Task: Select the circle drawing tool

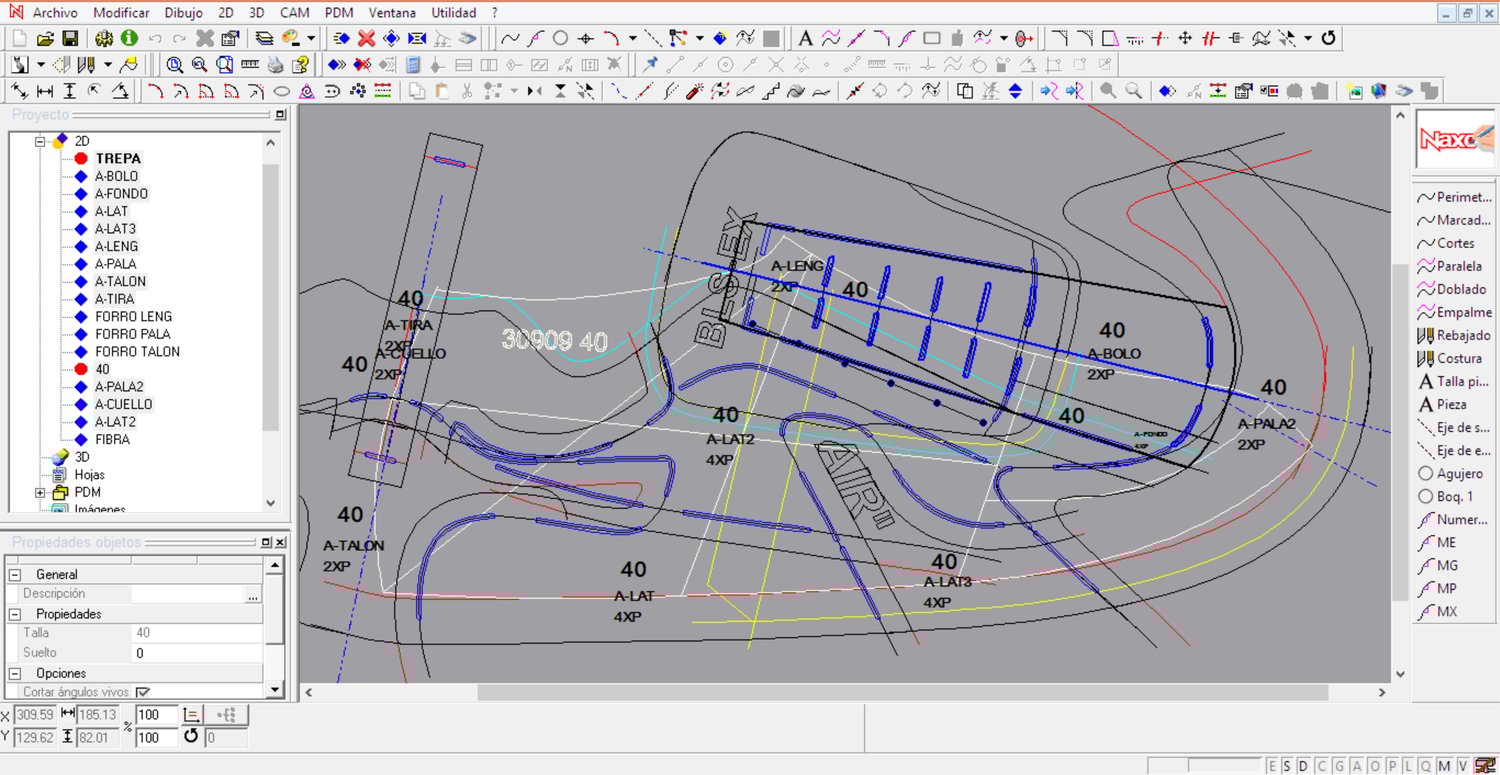Action: 560,39
